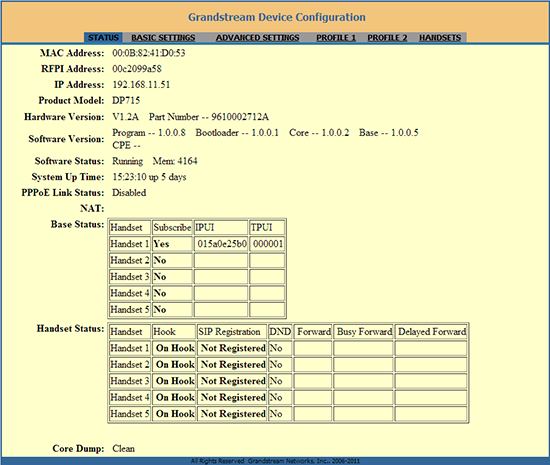Click the Grandstream Device Configuration title

click(x=277, y=17)
